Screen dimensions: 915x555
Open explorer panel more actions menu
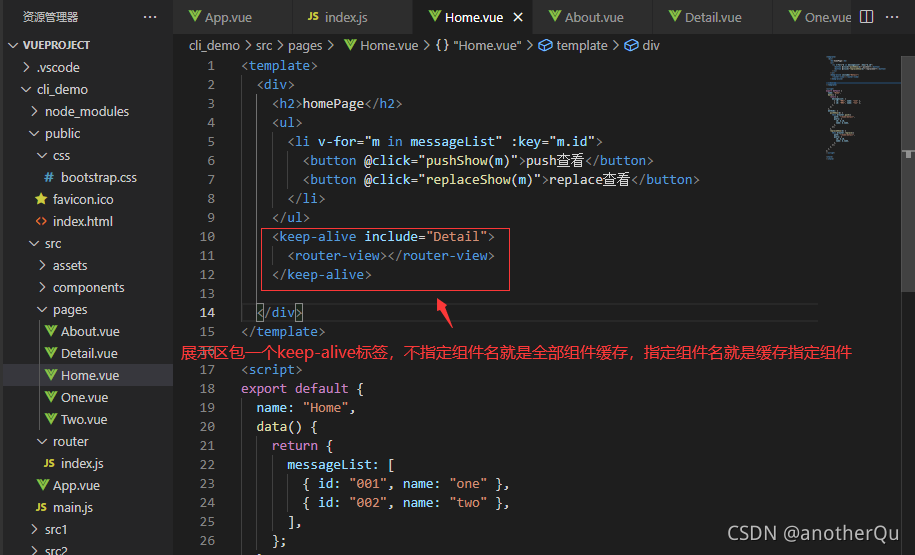coord(150,17)
